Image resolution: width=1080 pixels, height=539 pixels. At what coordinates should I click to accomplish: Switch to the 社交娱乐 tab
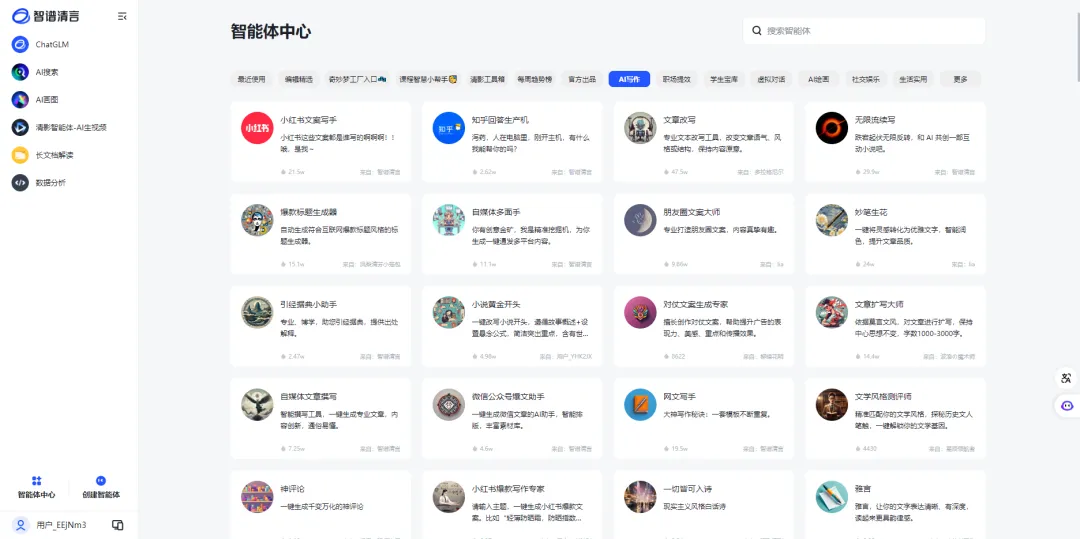[866, 79]
